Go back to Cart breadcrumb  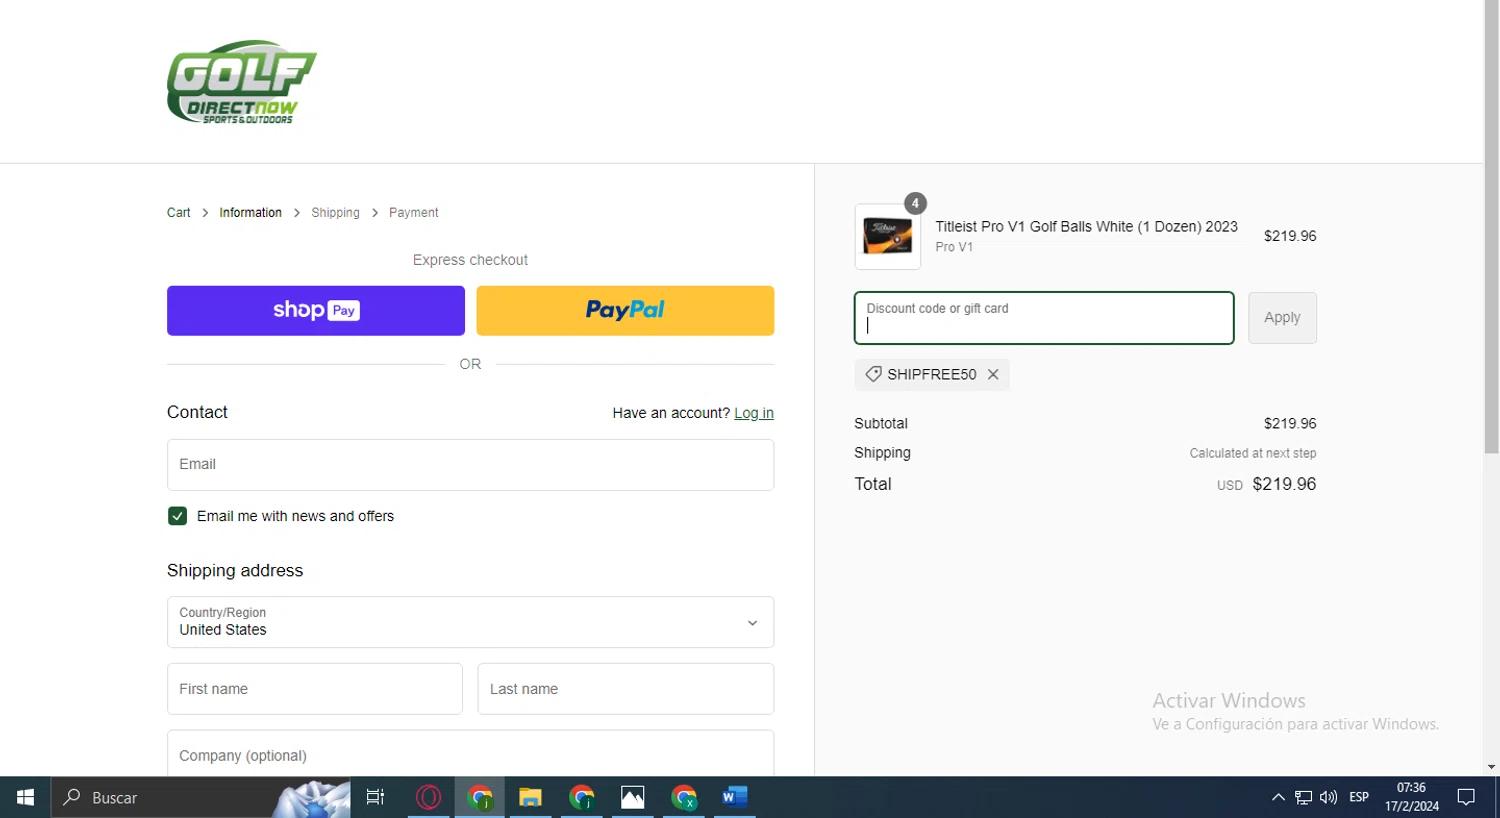(178, 213)
